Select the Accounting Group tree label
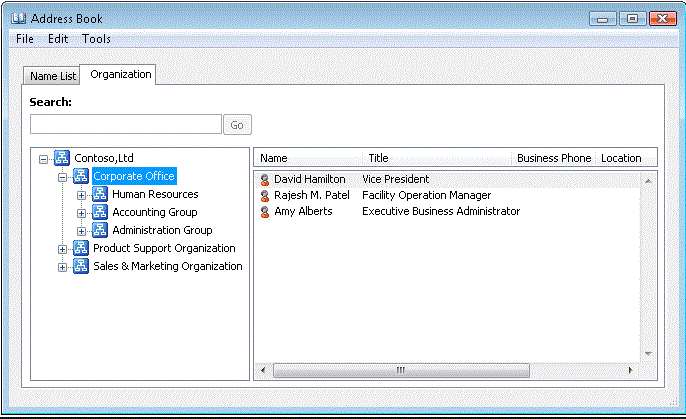Screen dimensions: 686x419 [155, 212]
